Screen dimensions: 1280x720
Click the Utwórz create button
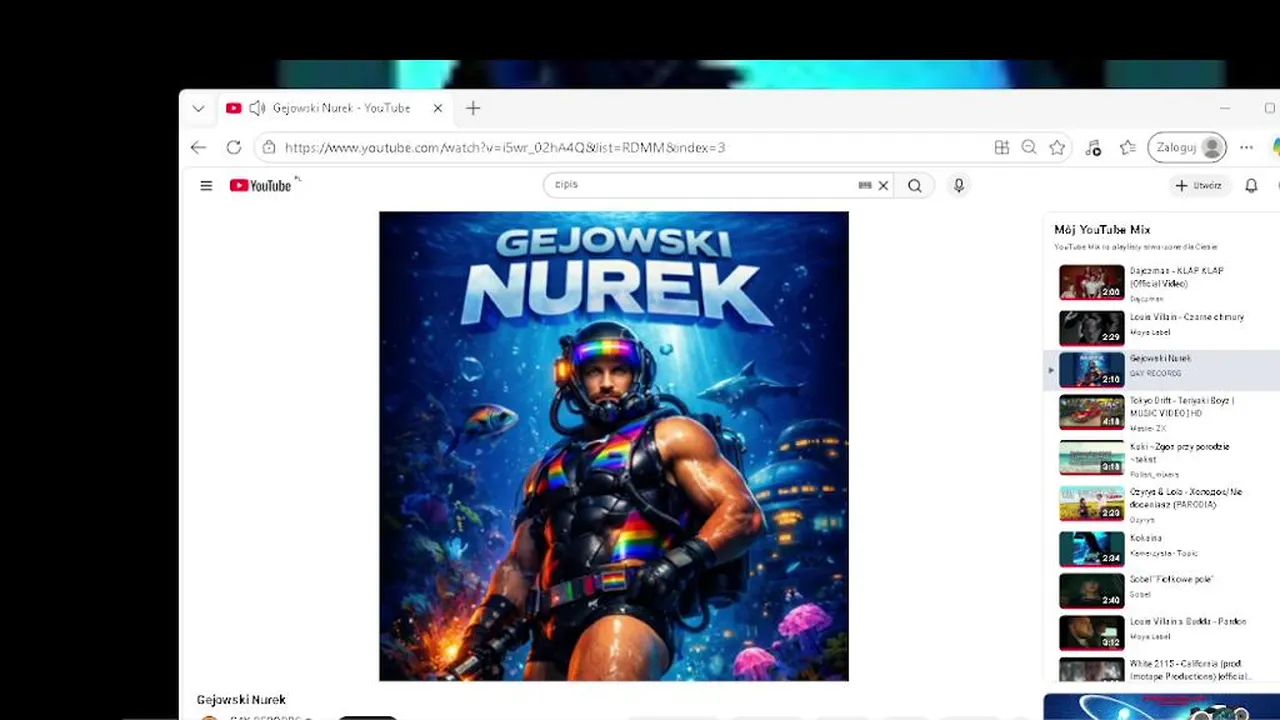click(1198, 185)
